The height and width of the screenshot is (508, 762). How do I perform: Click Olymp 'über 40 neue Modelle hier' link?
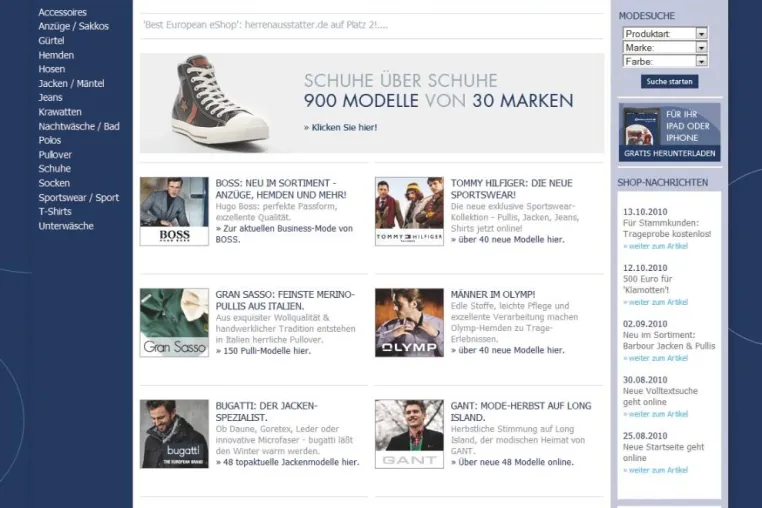[507, 350]
